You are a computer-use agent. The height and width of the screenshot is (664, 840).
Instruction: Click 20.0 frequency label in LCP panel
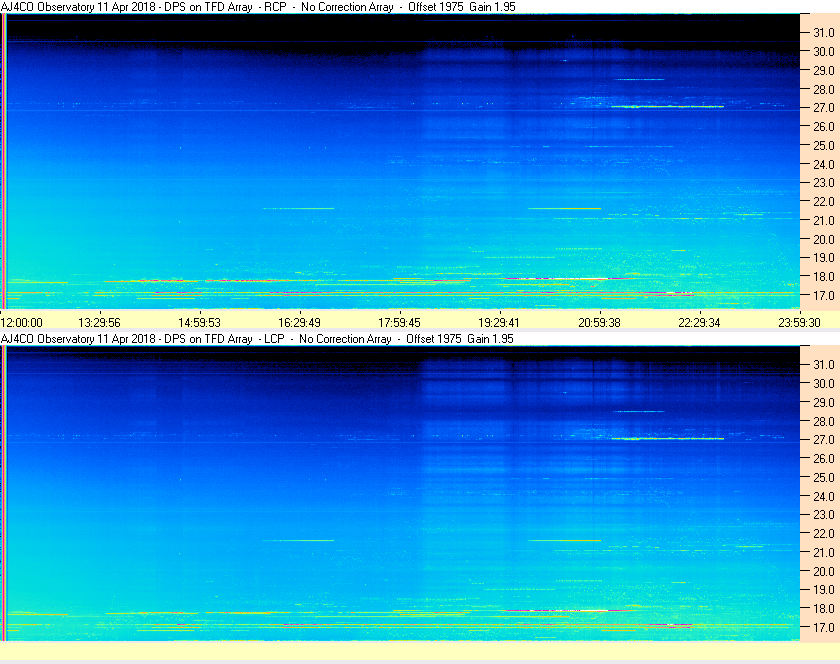point(824,571)
